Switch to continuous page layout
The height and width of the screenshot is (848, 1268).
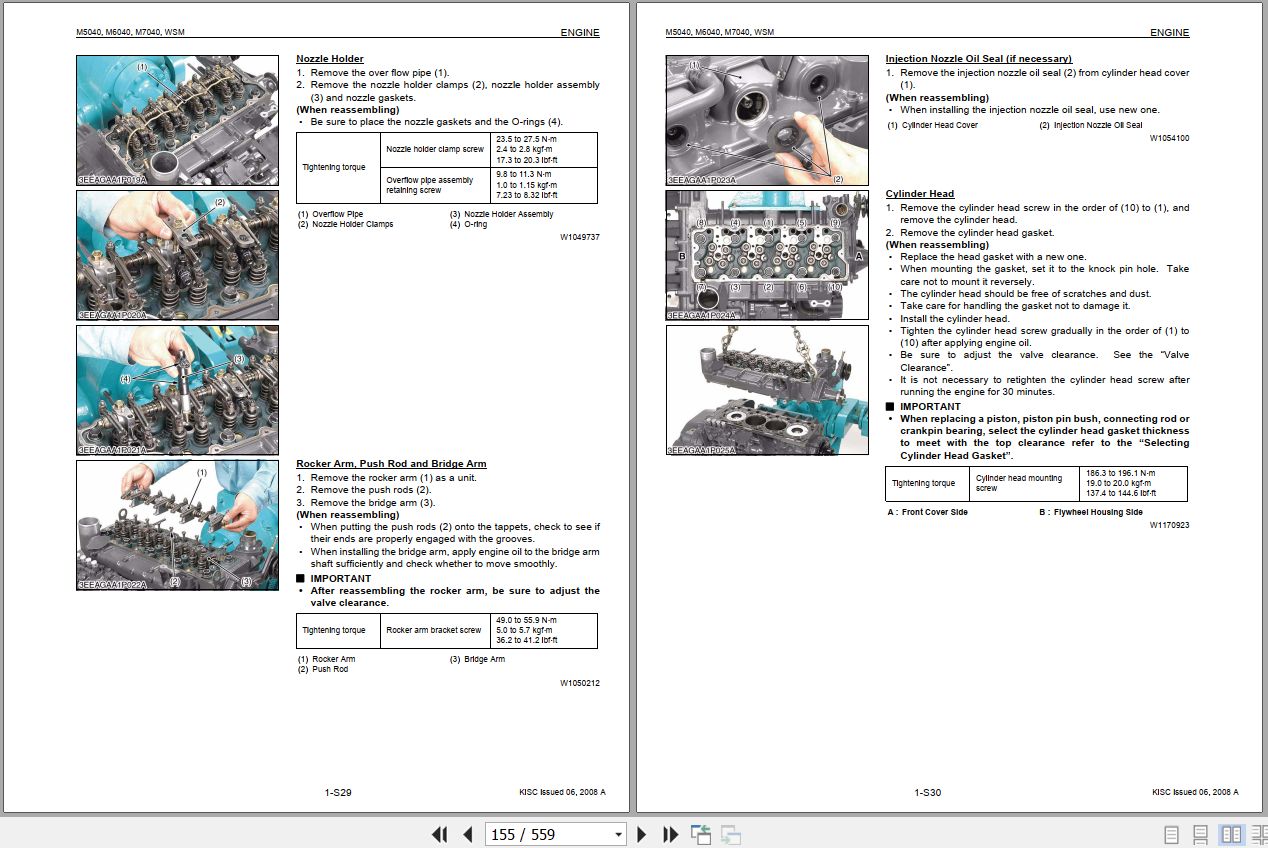point(1201,834)
